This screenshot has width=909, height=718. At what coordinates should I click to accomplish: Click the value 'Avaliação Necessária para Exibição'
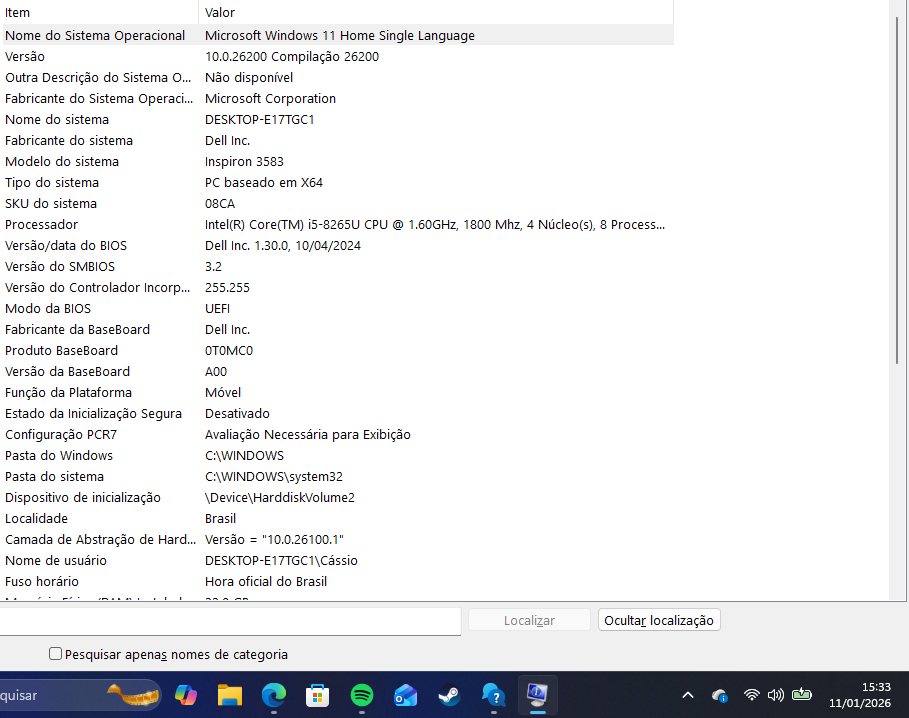[x=307, y=434]
